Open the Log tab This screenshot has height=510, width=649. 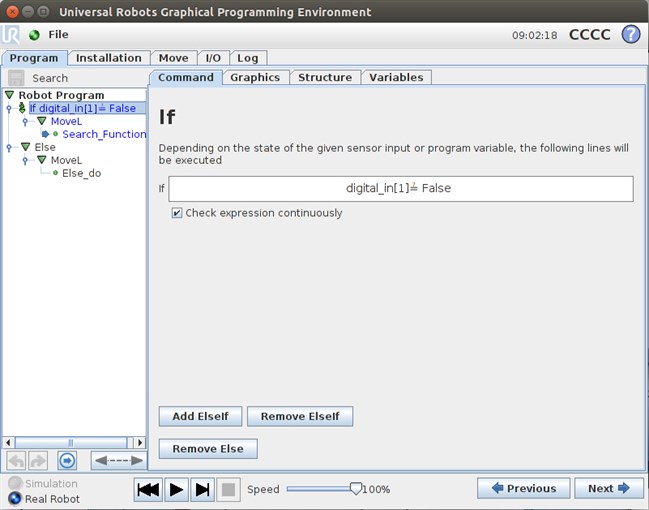coord(248,58)
